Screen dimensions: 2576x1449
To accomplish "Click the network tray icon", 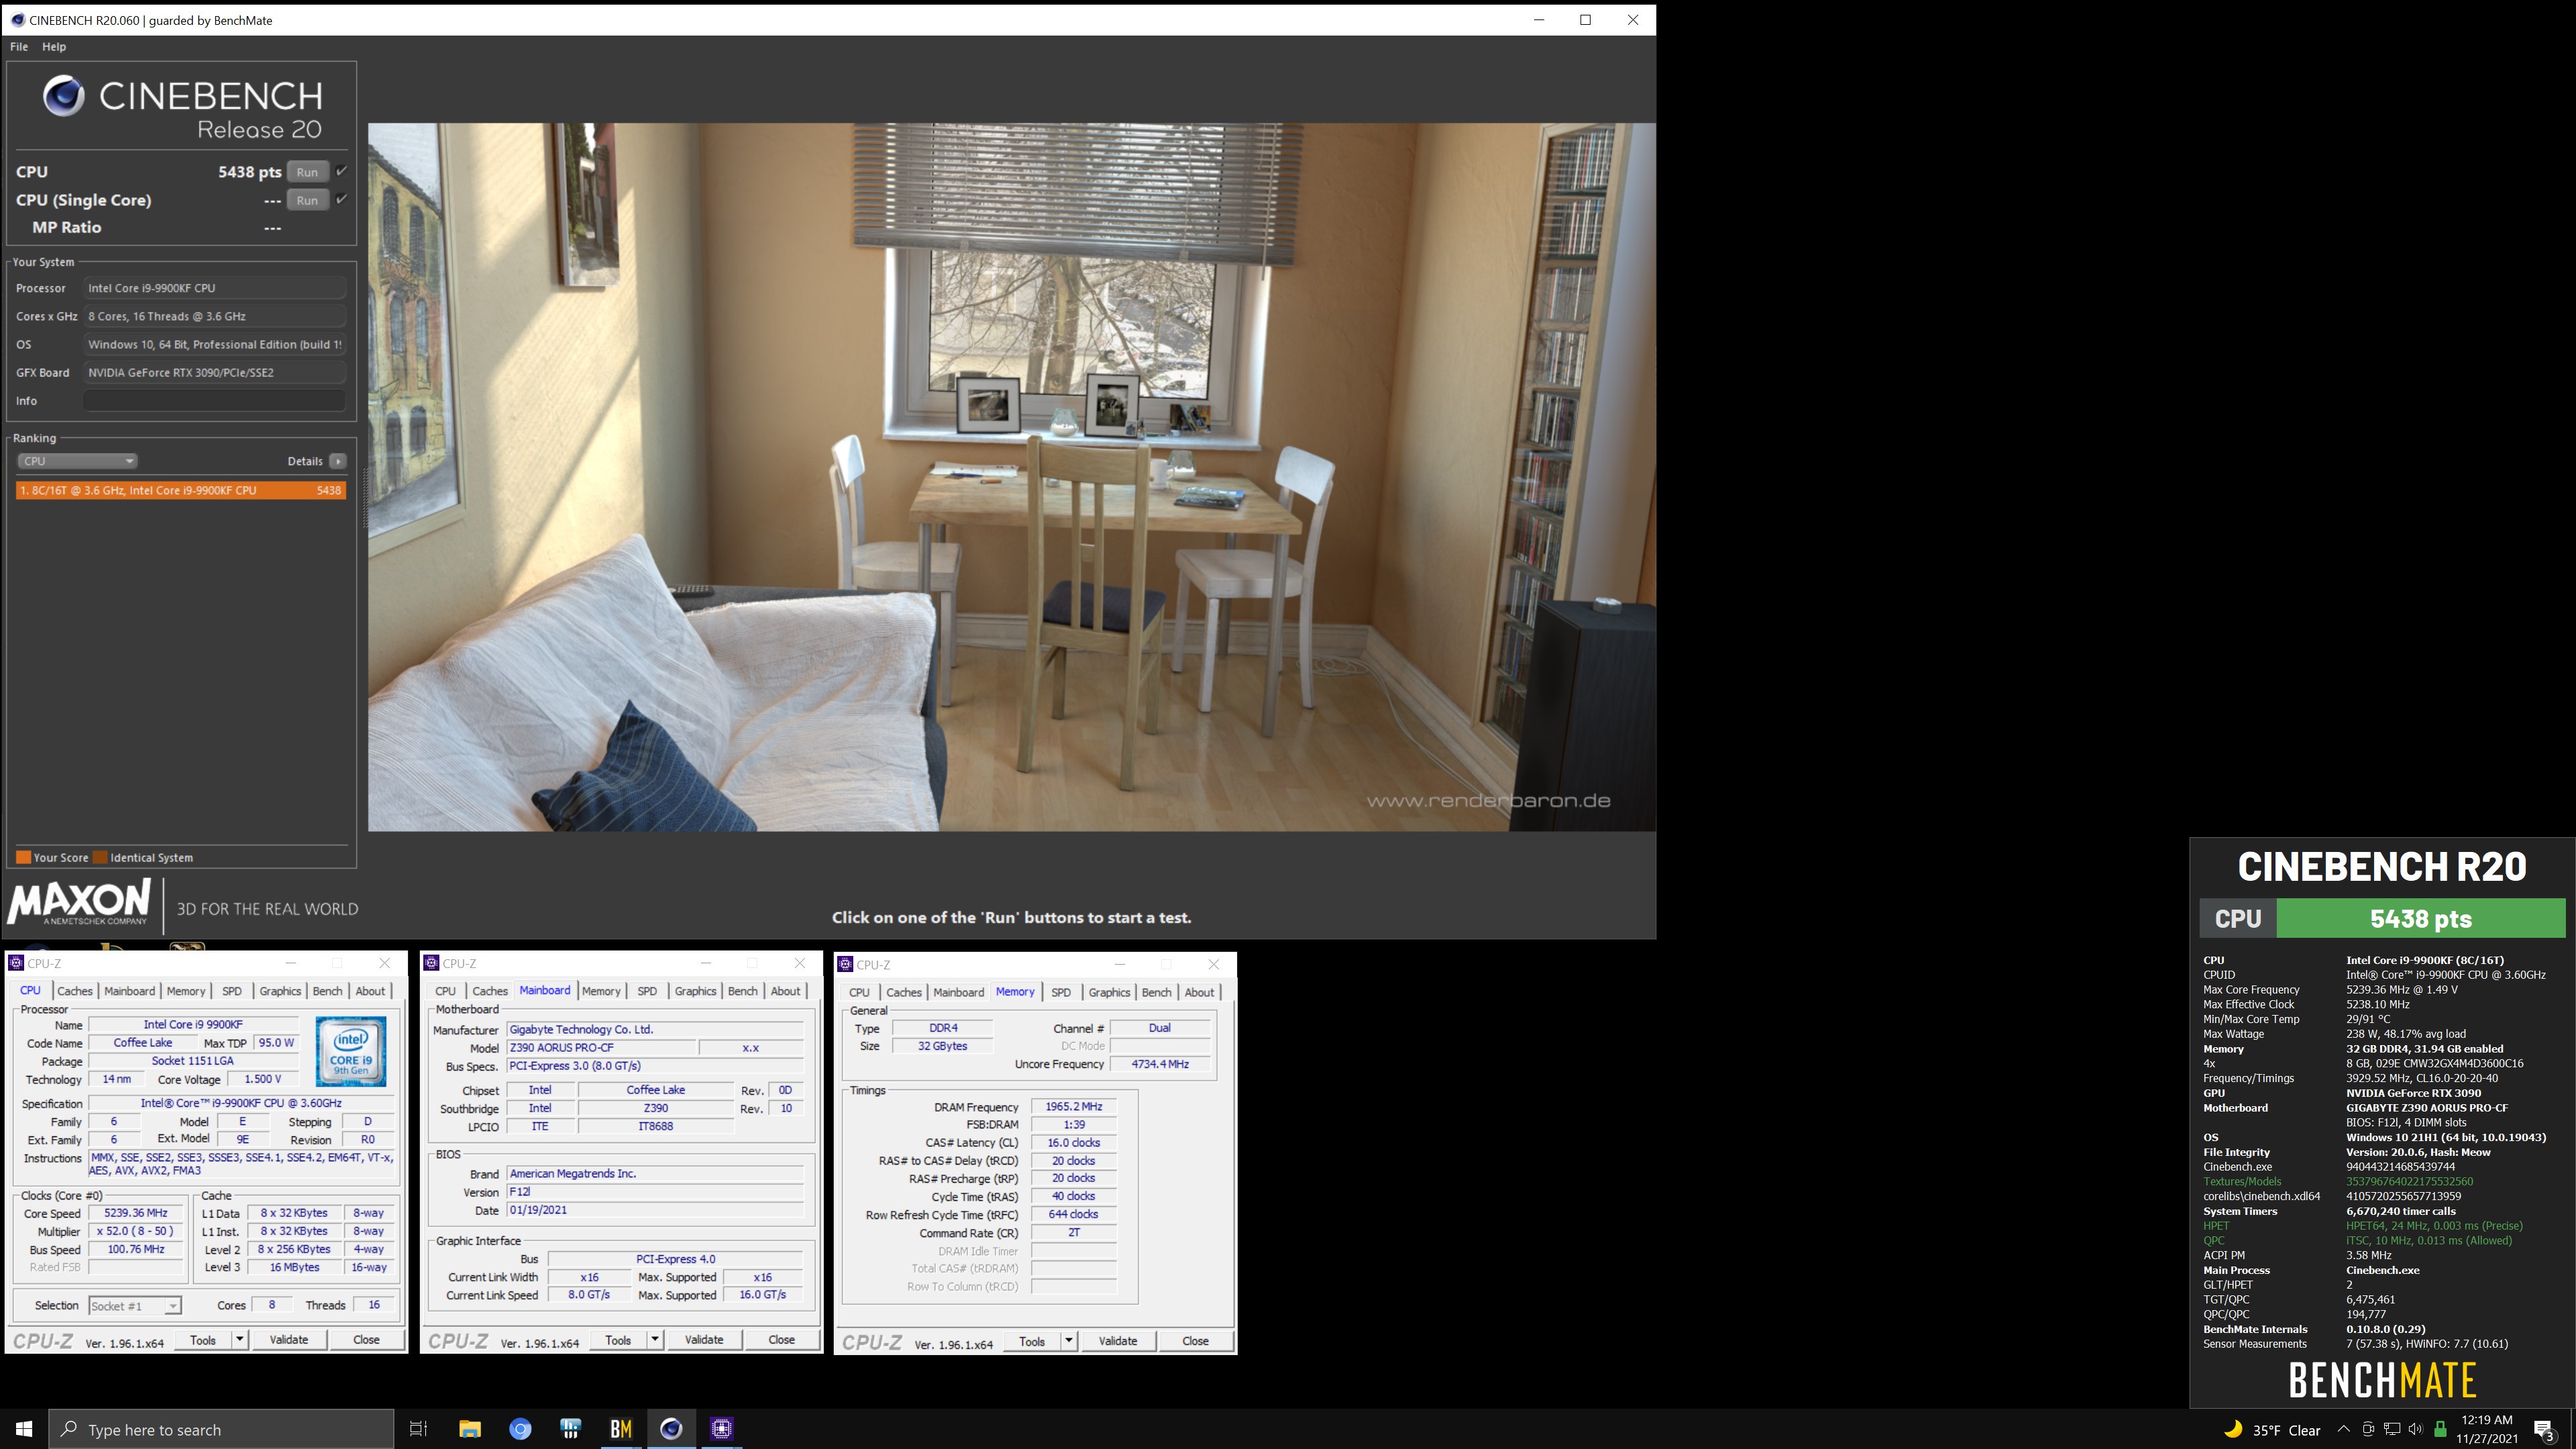I will [2391, 1429].
